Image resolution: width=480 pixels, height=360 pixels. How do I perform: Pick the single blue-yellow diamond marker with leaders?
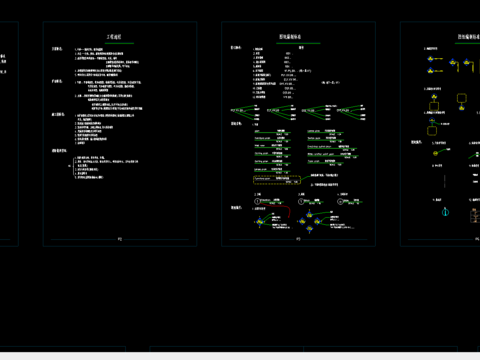[260, 221]
